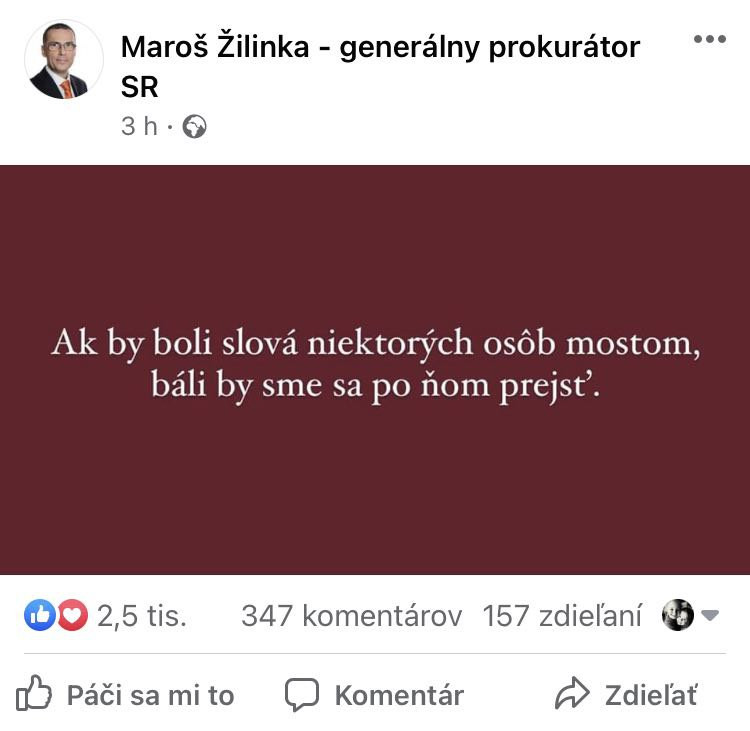Click the blue thumbs-up reaction icon

click(x=40, y=615)
